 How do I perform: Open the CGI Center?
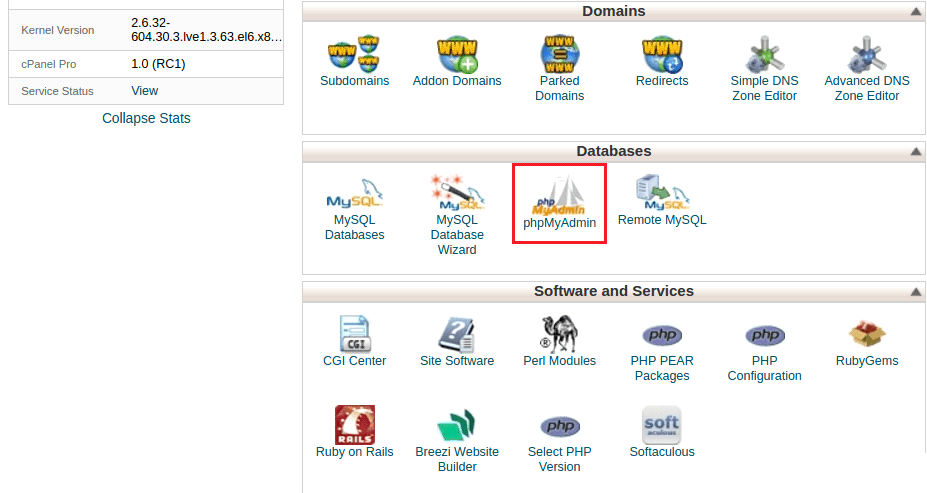pyautogui.click(x=354, y=334)
